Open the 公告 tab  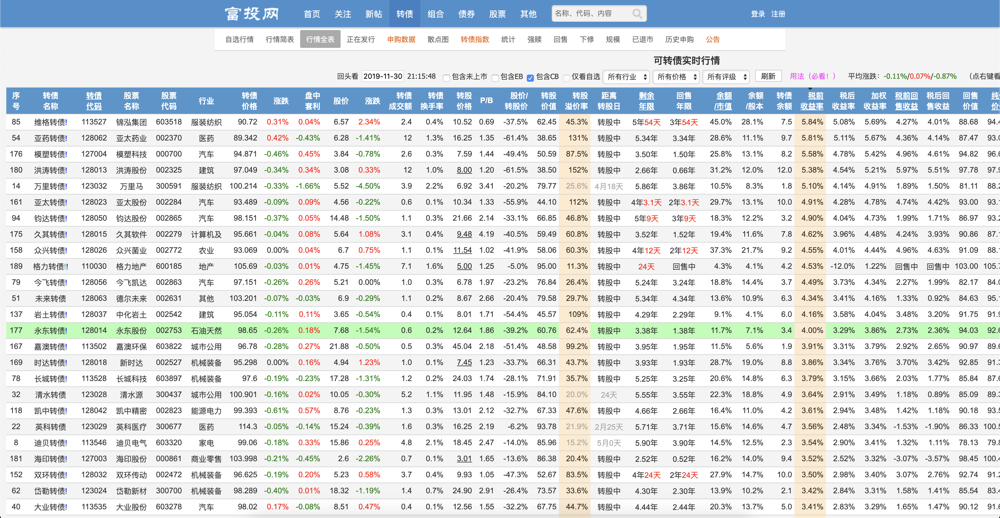point(713,39)
